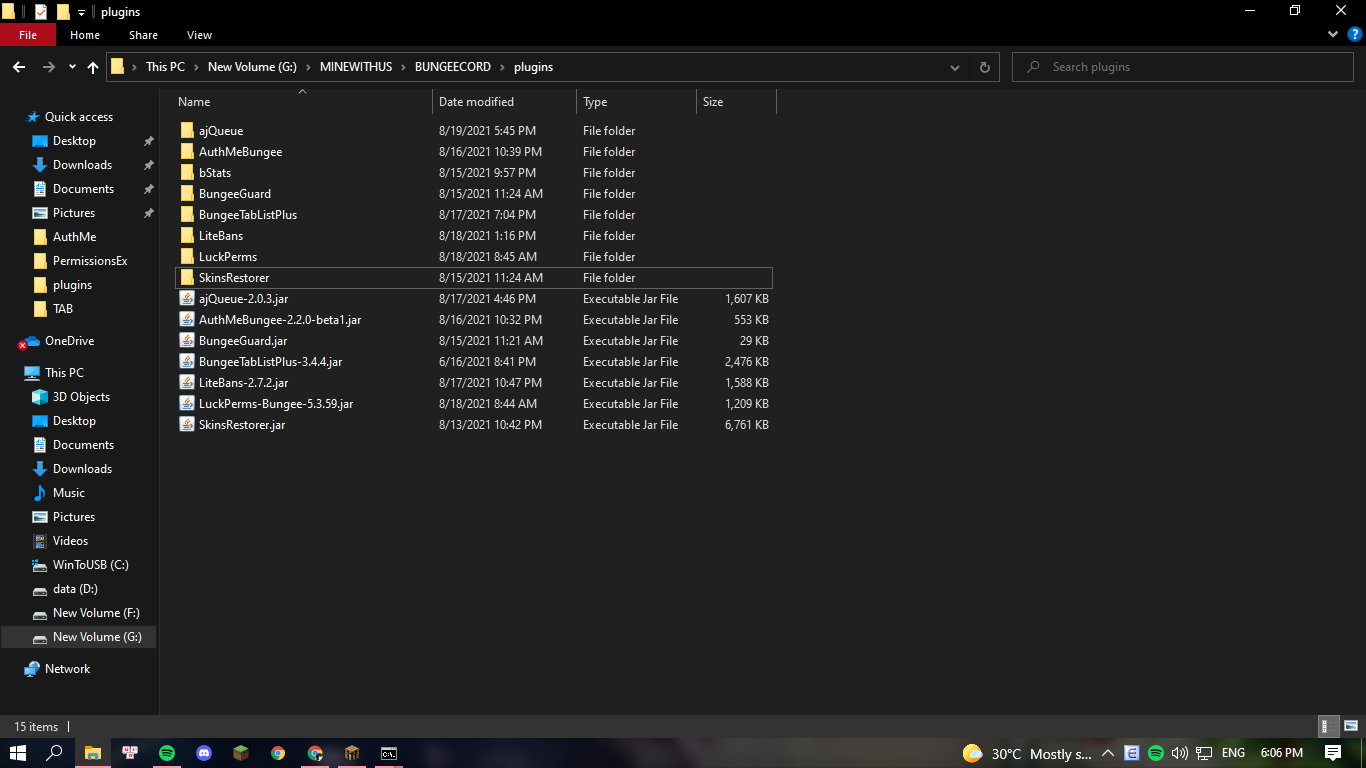Refresh the plugins folder view

984,67
